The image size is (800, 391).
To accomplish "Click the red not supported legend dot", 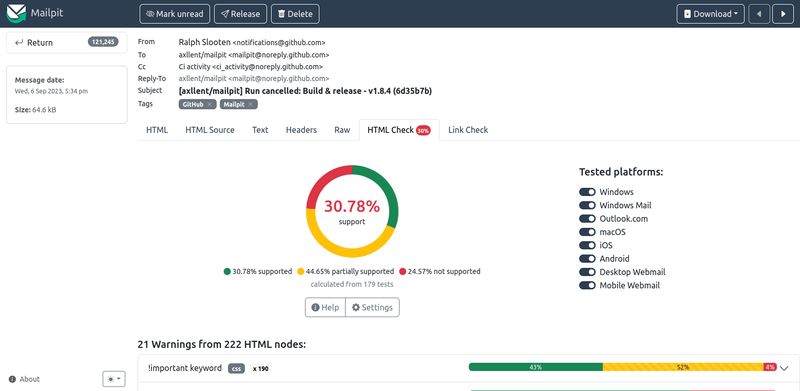I will point(403,272).
